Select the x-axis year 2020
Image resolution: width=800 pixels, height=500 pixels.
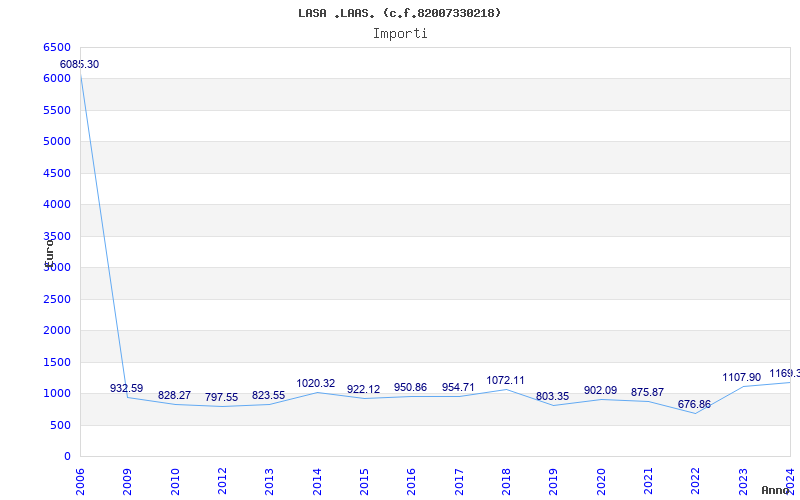pyautogui.click(x=601, y=482)
